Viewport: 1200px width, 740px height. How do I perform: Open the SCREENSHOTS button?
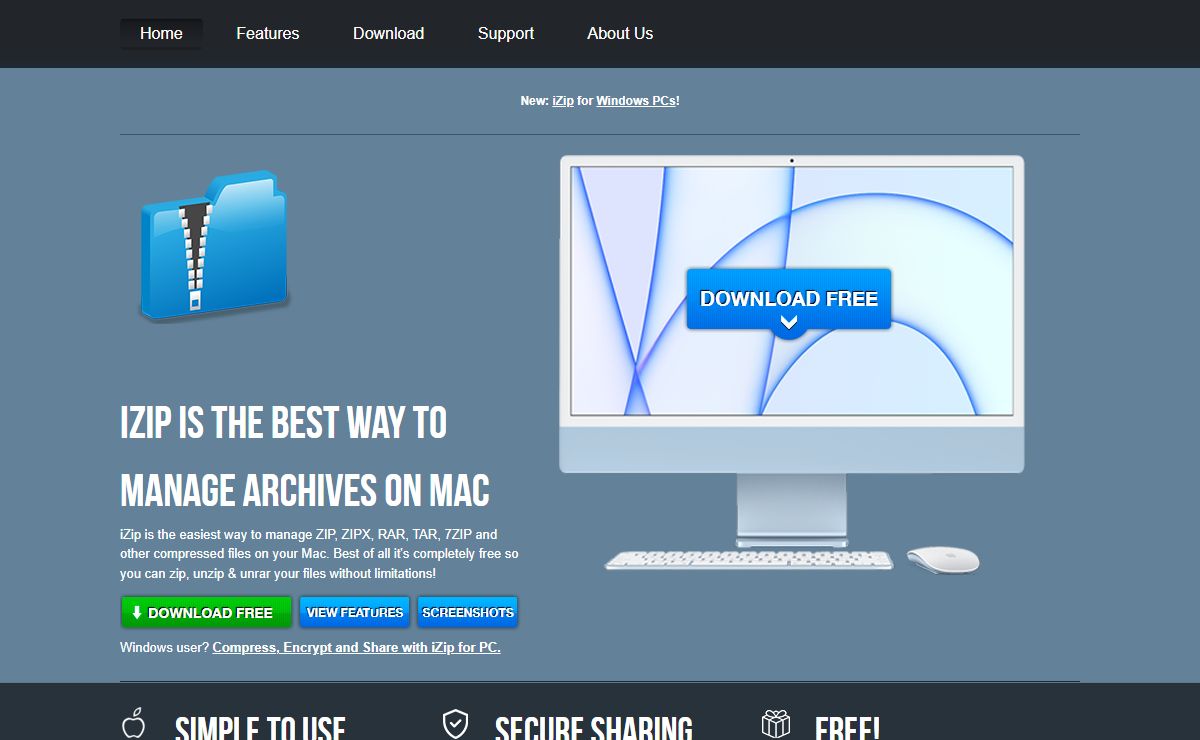[468, 613]
